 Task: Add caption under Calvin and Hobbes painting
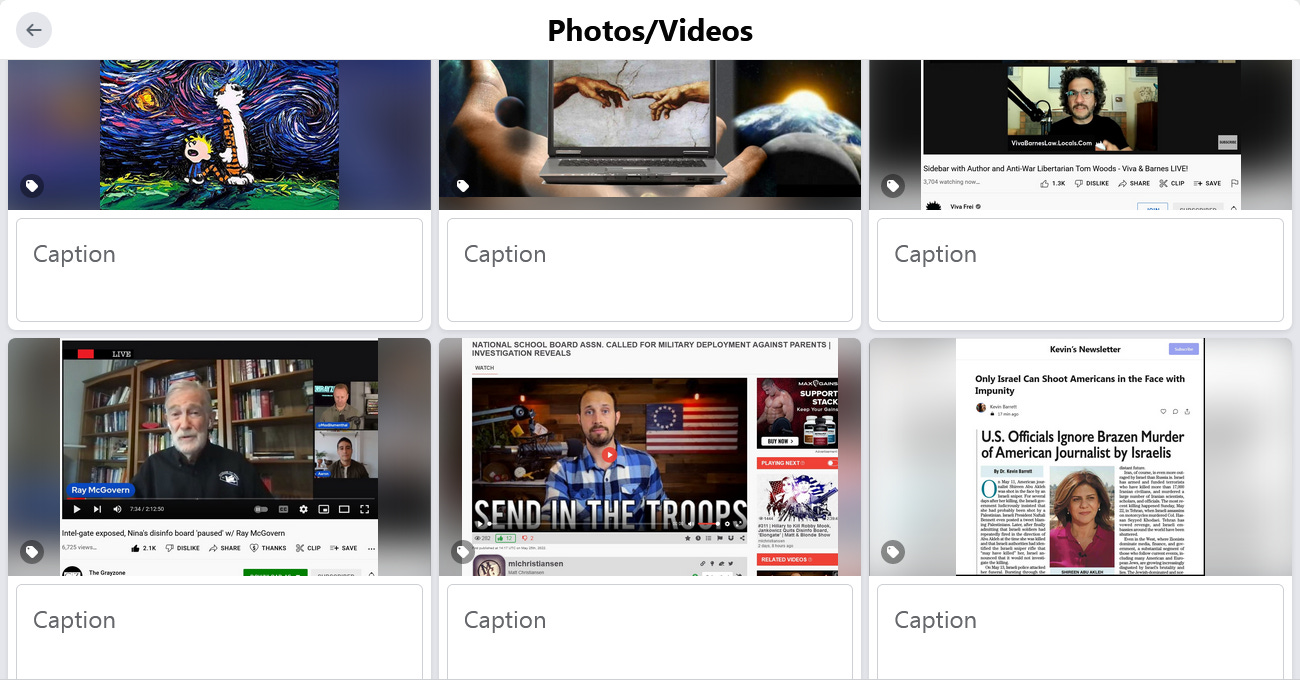219,270
